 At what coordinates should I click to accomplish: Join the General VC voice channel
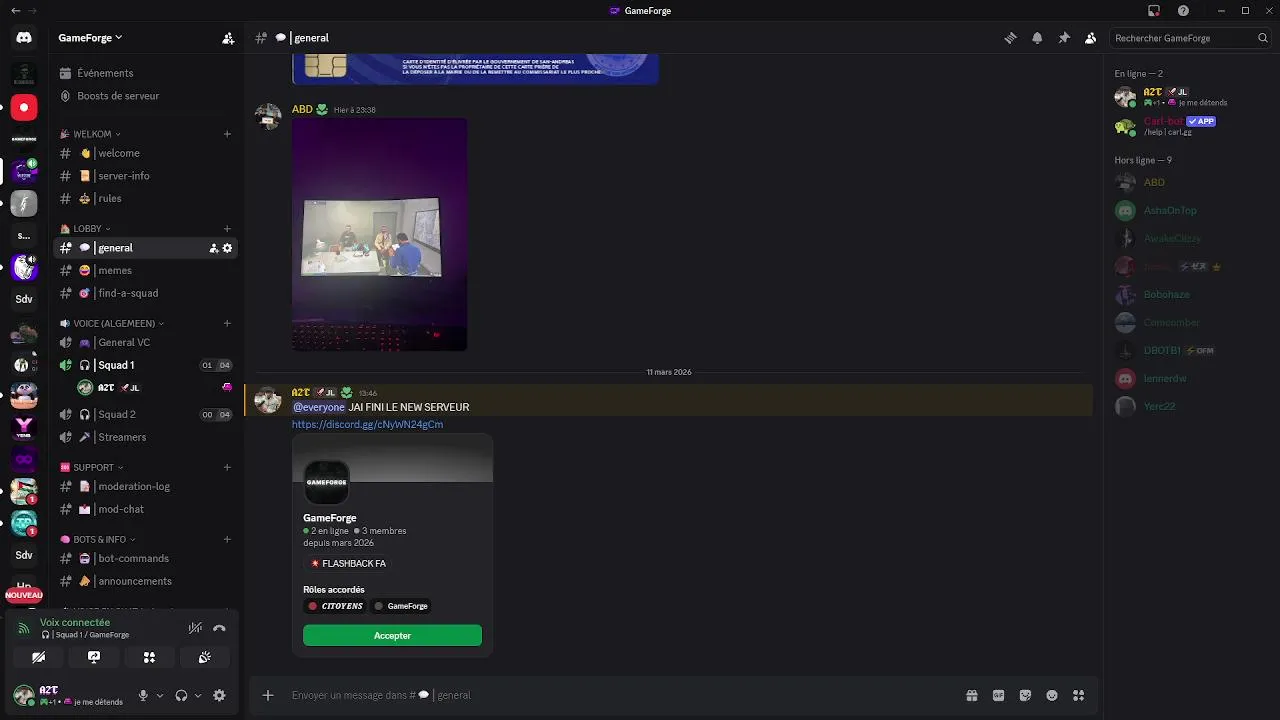click(146, 343)
